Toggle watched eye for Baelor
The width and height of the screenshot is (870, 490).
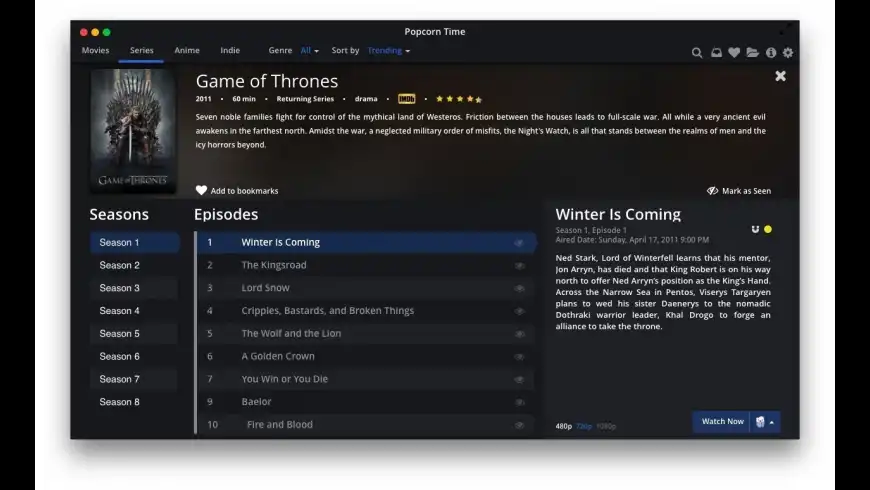click(x=519, y=402)
